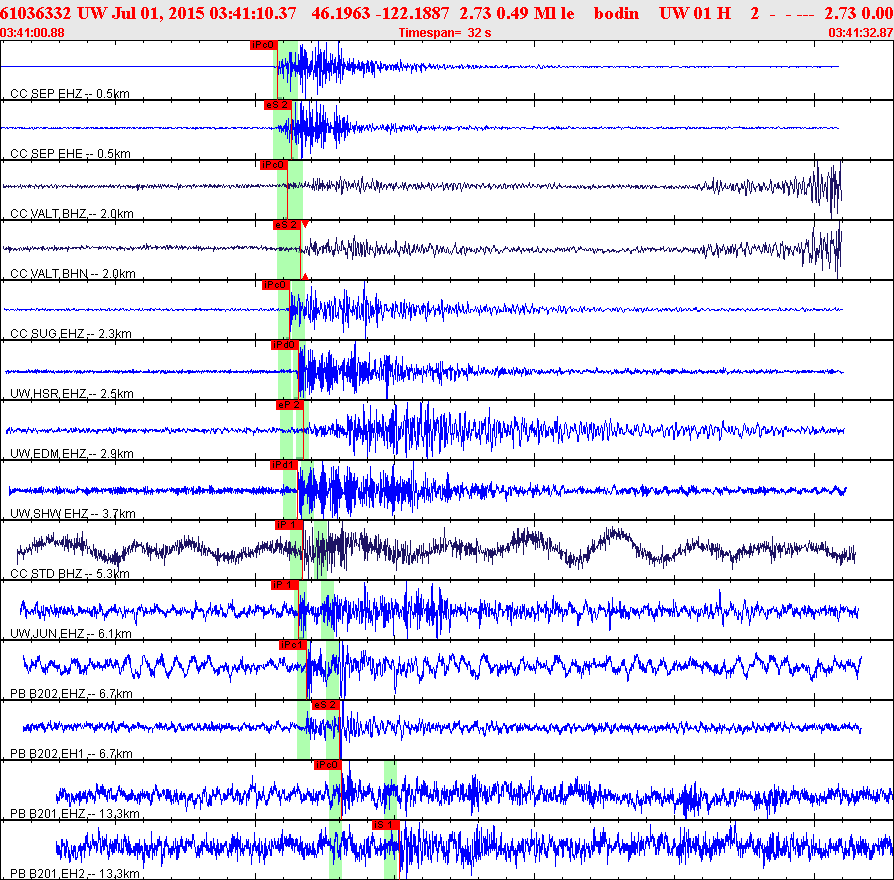Viewport: 894px width, 880px height.
Task: Click the Timespan= 32 s label
Action: [445, 33]
